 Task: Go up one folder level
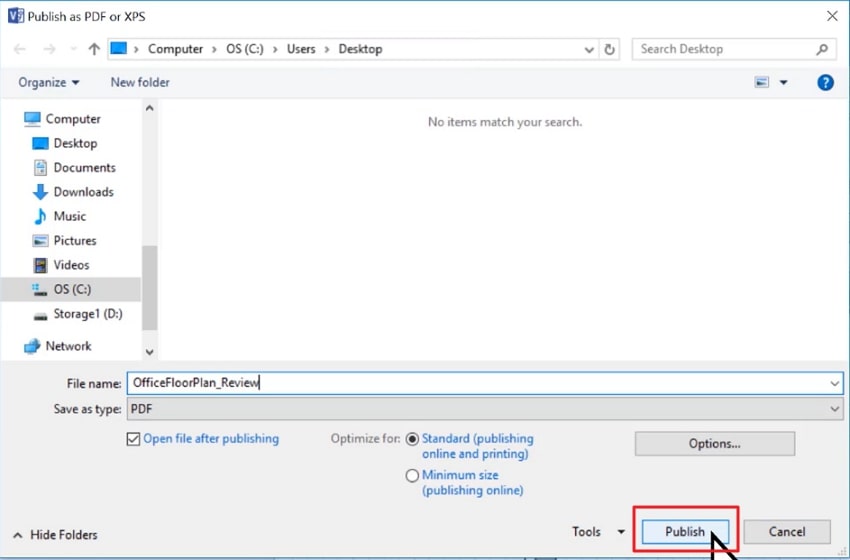[94, 49]
